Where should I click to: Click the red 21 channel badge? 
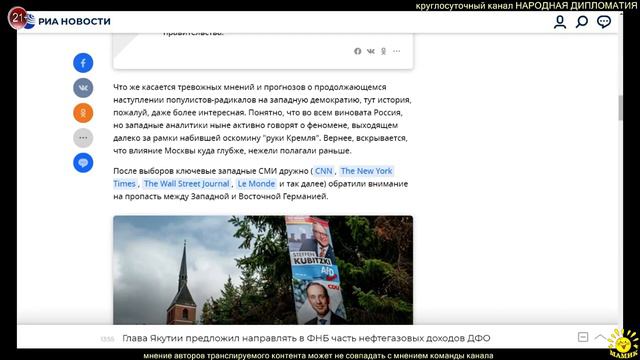pyautogui.click(x=17, y=18)
